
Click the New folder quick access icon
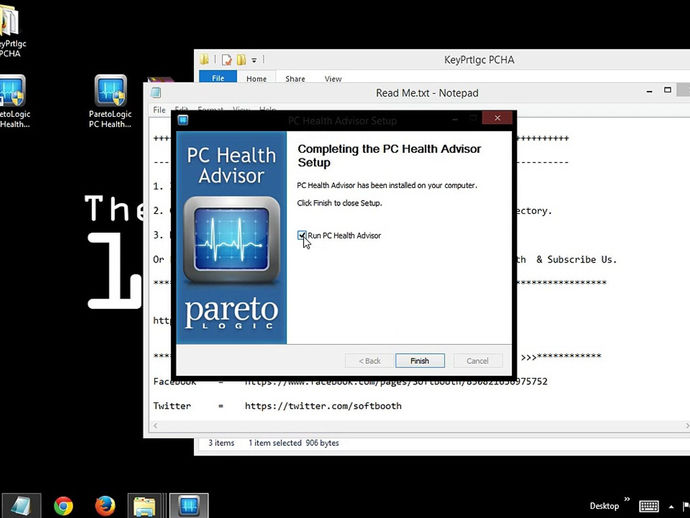pos(241,59)
